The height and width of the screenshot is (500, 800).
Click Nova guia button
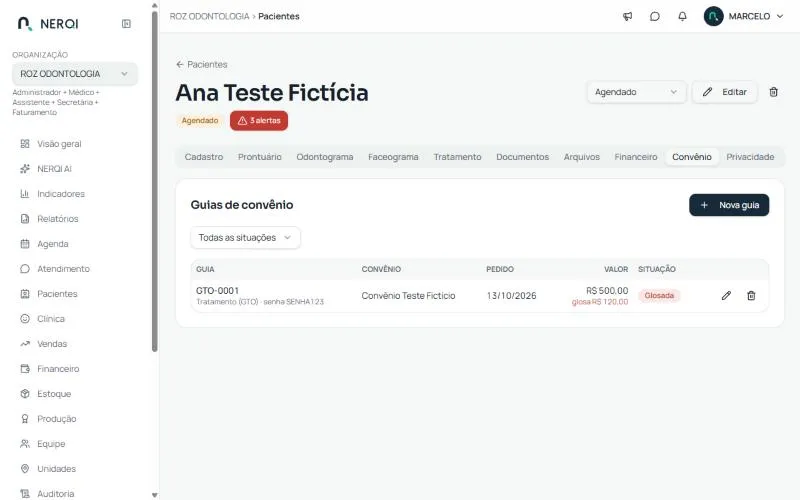pos(729,205)
